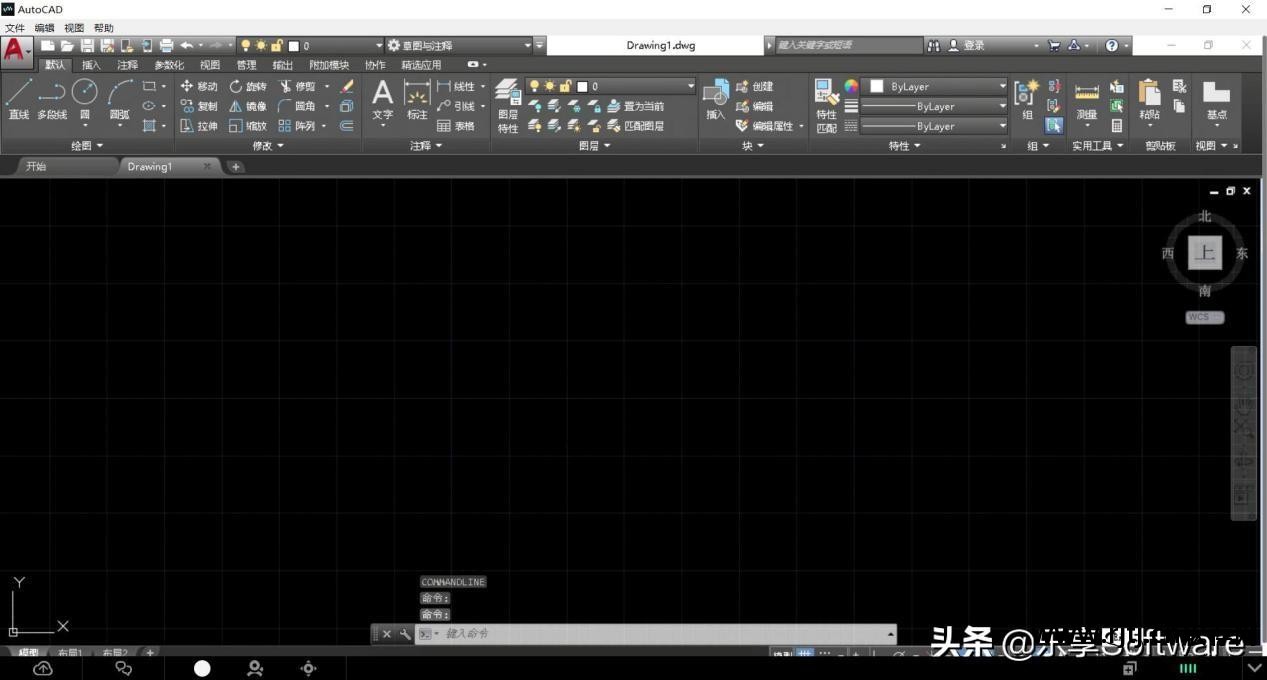
Task: Toggle the lightbulb in quick access layer control
Action: (x=246, y=45)
